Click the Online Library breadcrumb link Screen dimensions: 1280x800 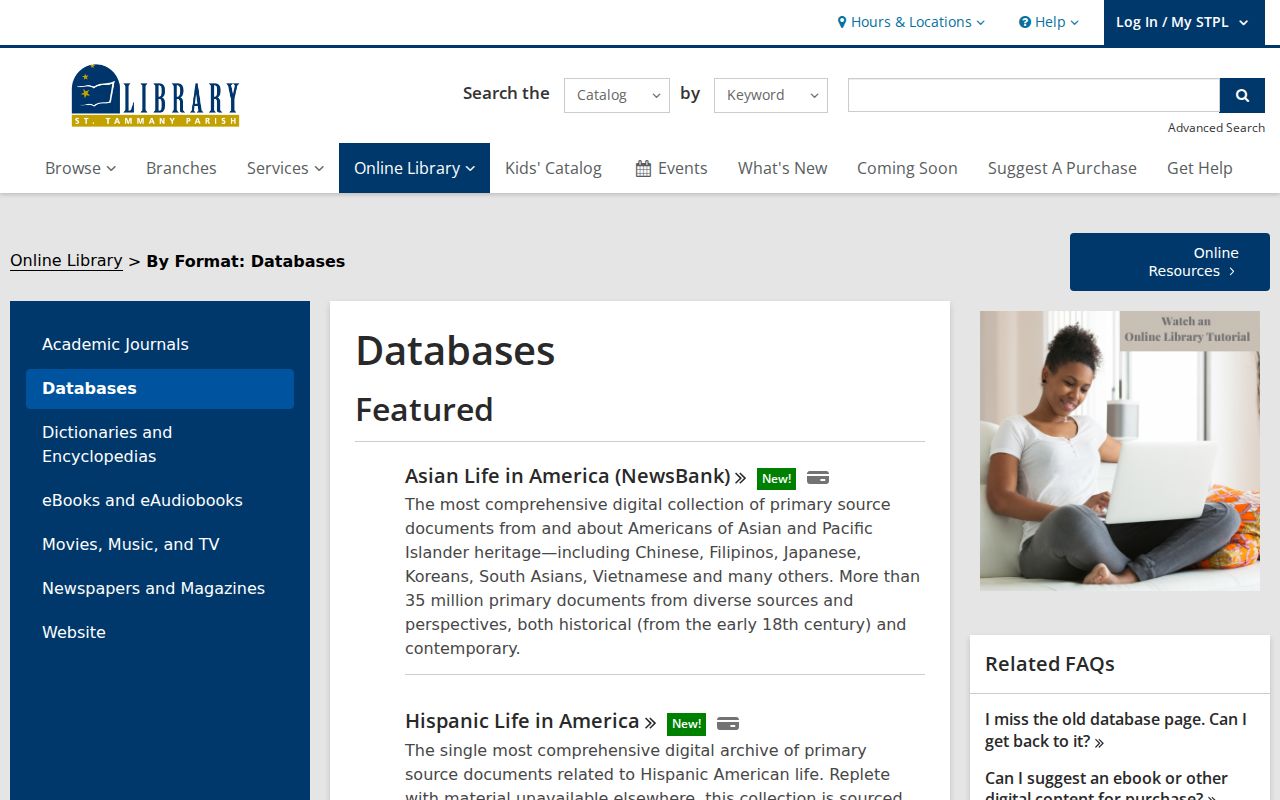tap(66, 261)
